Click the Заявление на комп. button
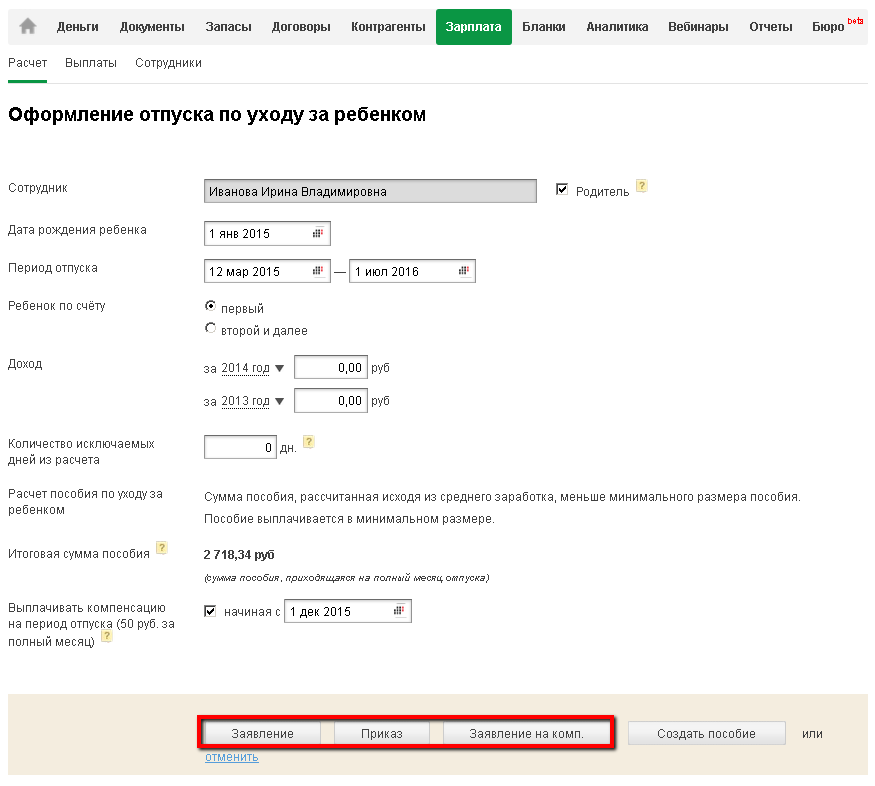Screen dimensions: 875x786 point(526,734)
